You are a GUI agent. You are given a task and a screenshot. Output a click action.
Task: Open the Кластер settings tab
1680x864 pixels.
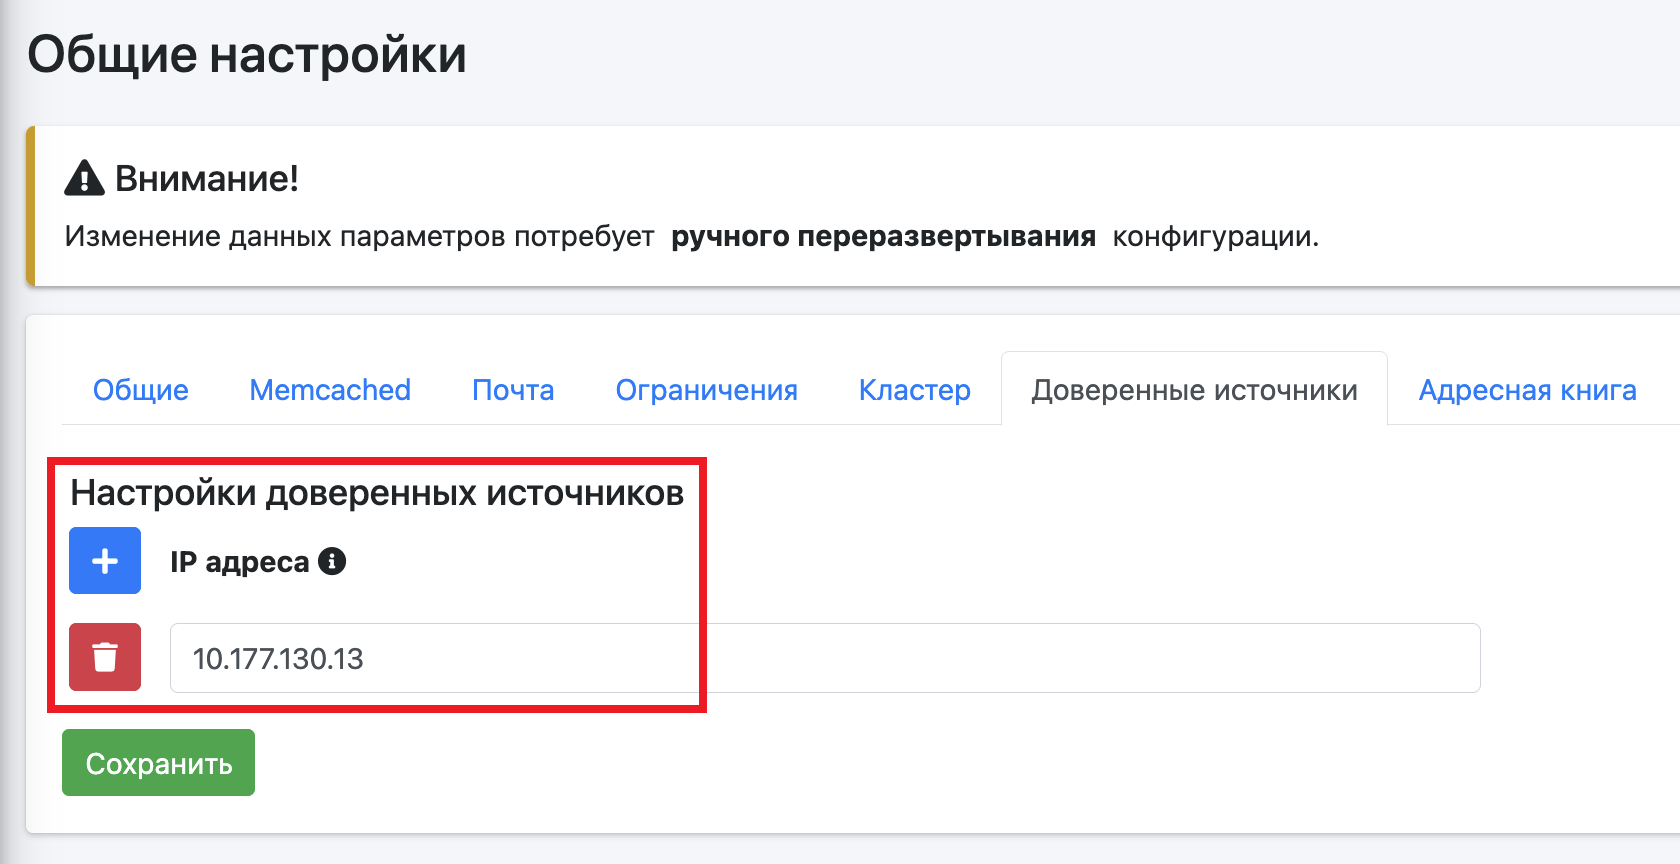pos(914,390)
